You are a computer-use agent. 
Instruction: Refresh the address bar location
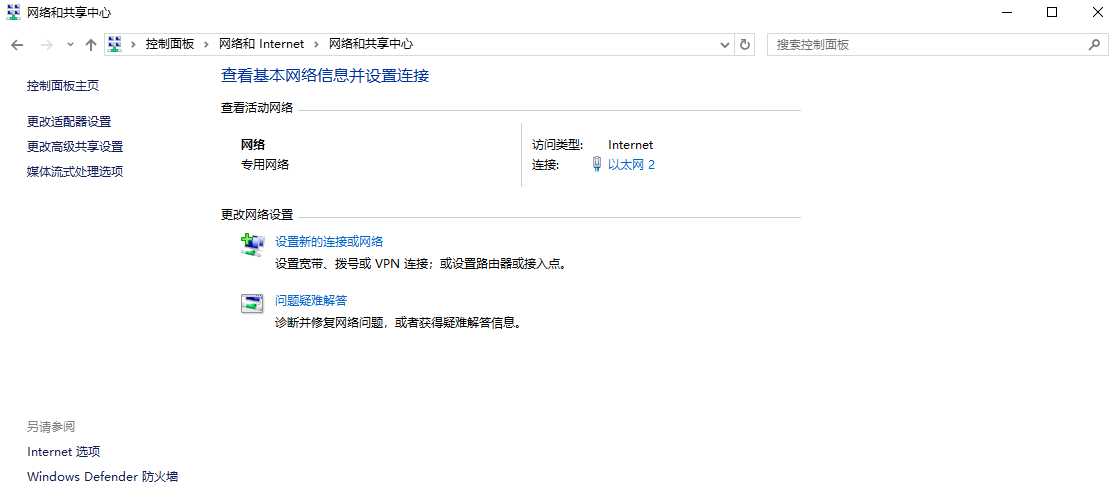(744, 45)
